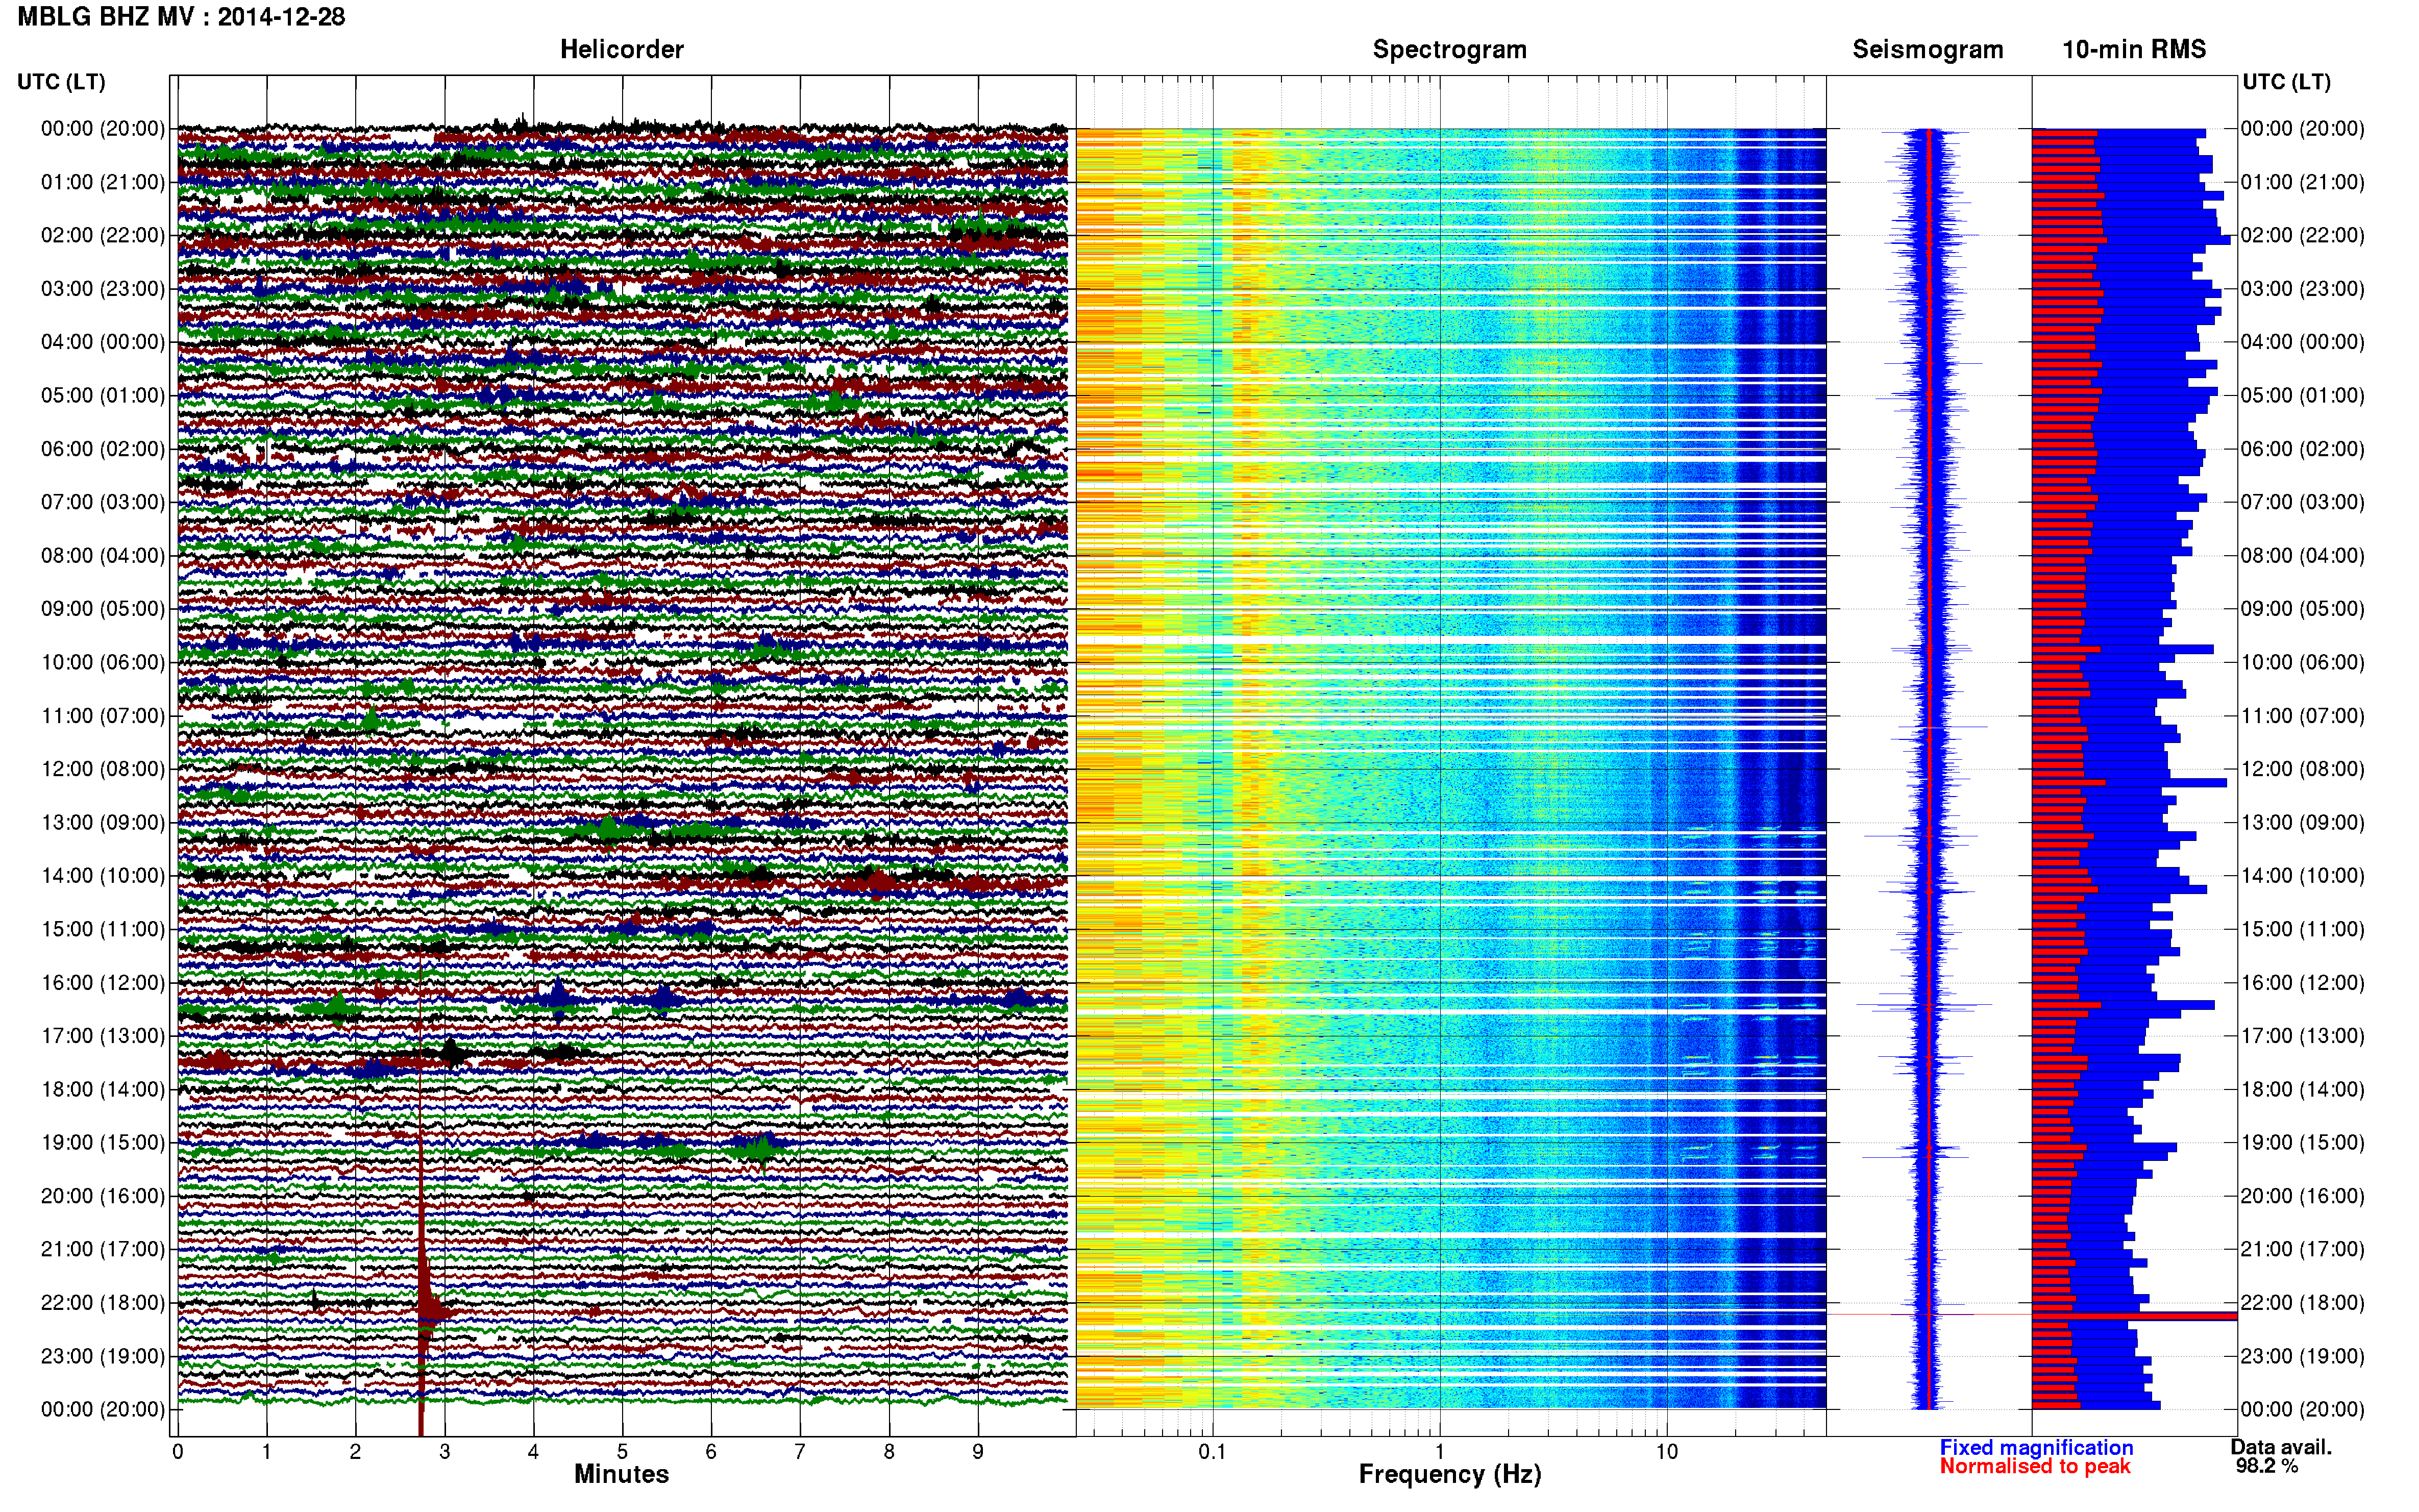Viewport: 2419px width, 1512px height.
Task: Select the left time label '07:00 (03:00)'
Action: [x=103, y=502]
